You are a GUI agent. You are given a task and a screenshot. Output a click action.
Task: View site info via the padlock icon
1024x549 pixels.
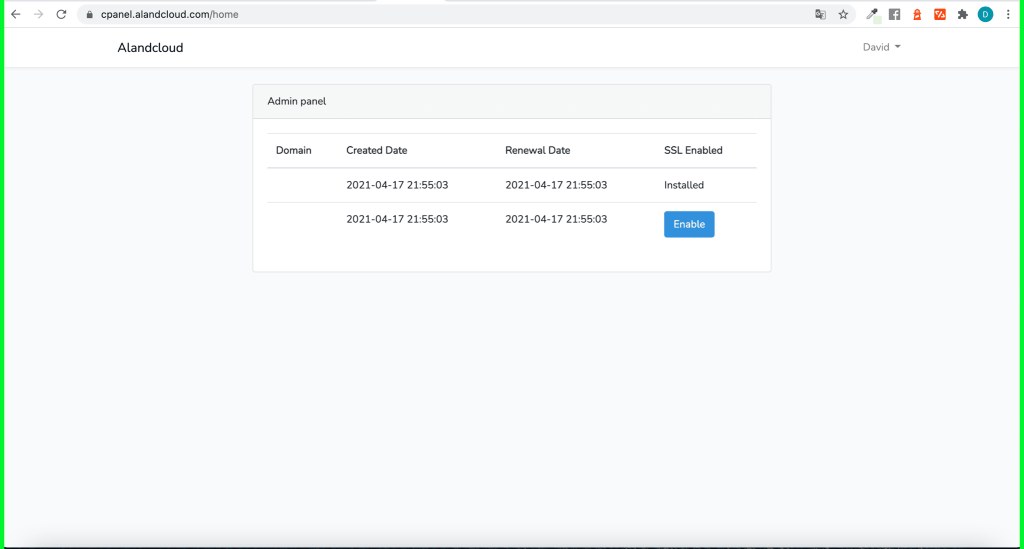(89, 14)
